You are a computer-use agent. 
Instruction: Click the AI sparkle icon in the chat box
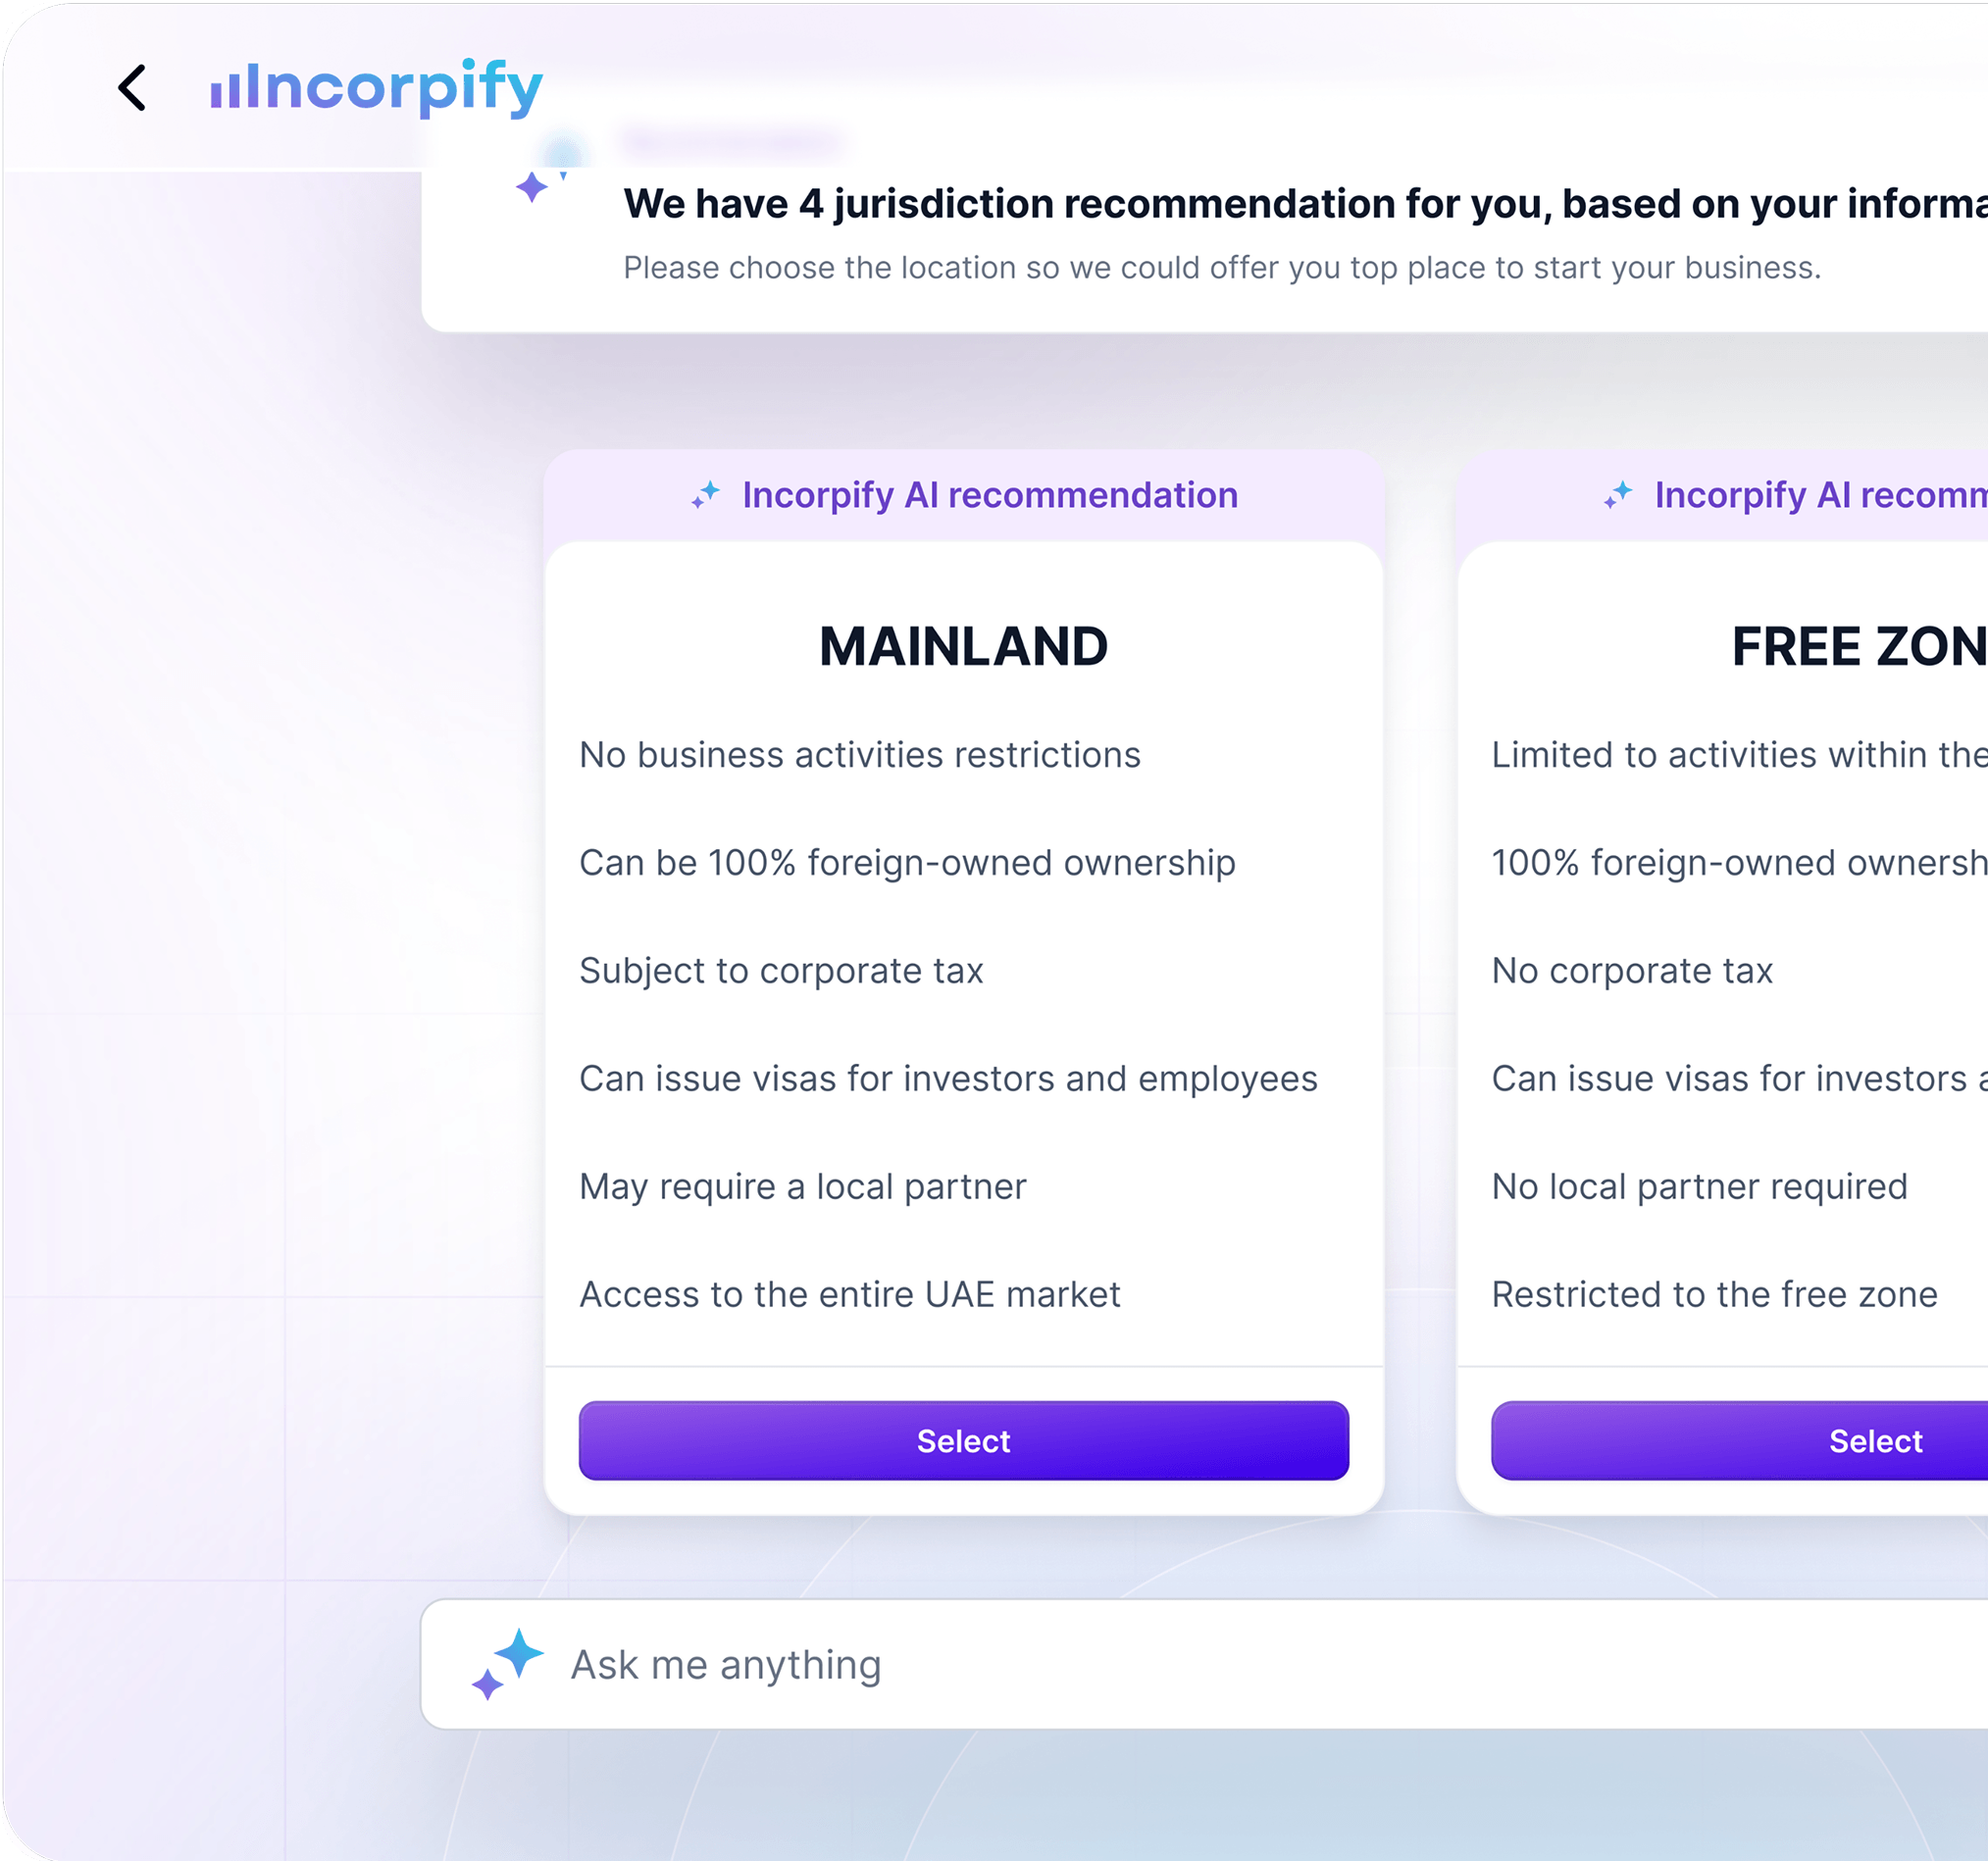click(508, 1664)
